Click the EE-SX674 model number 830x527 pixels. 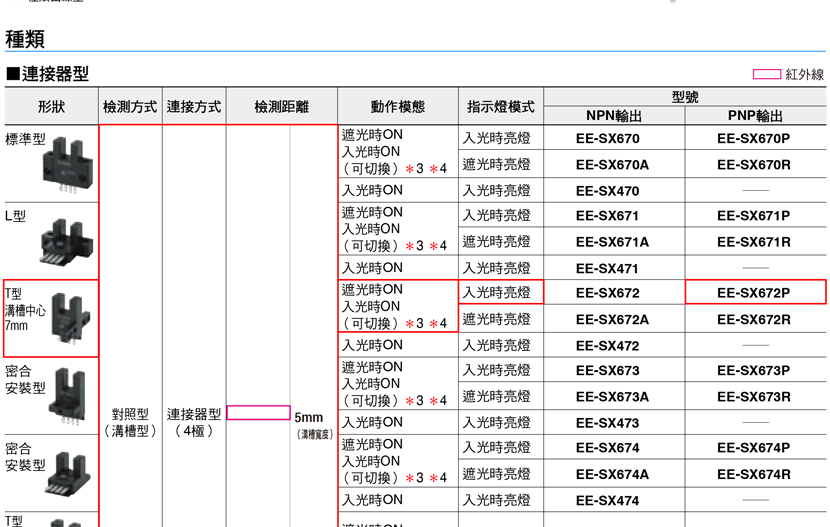coord(608,448)
